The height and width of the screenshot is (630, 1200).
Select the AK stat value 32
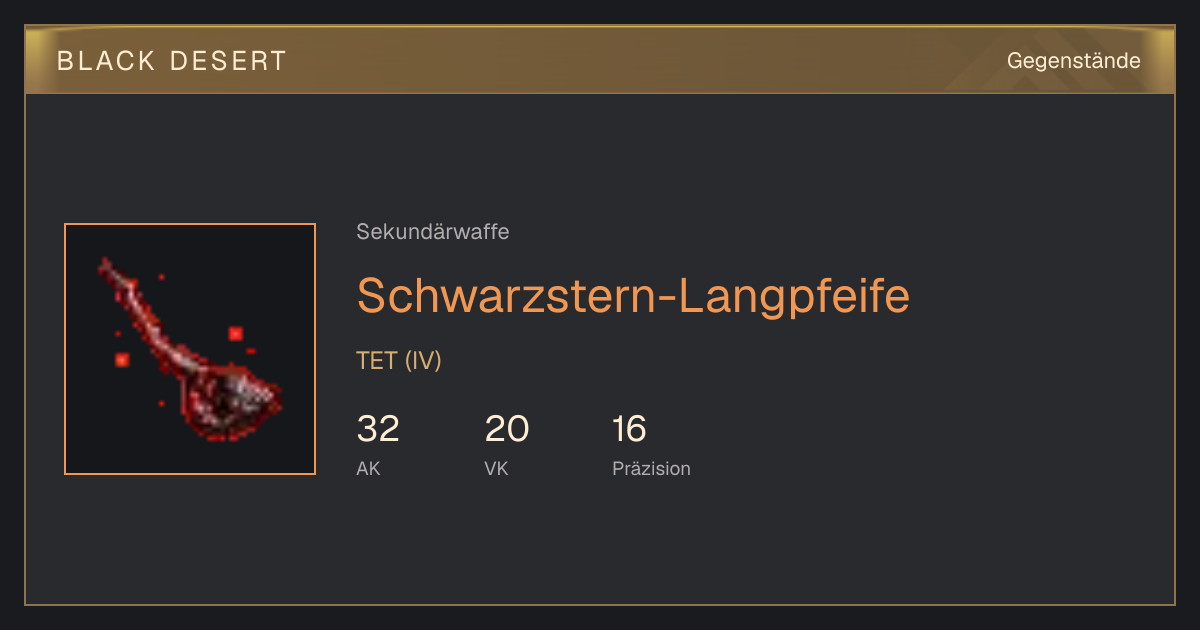coord(378,429)
